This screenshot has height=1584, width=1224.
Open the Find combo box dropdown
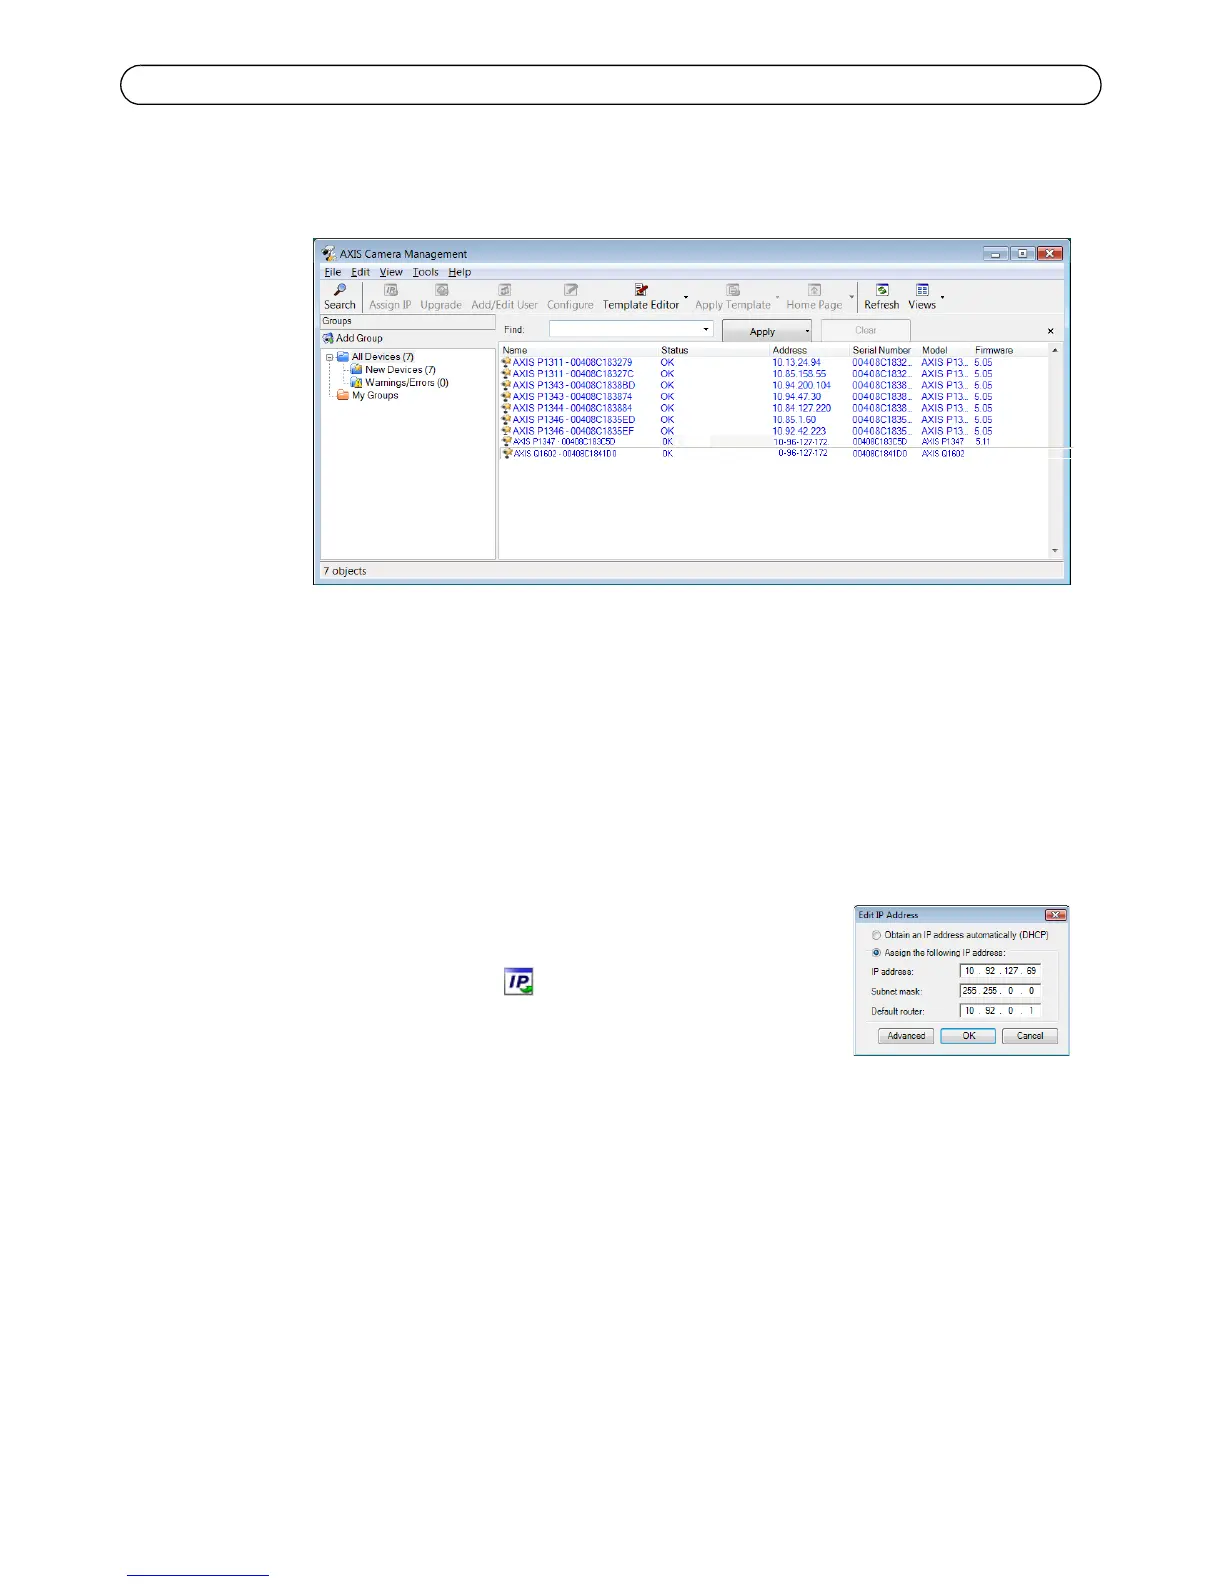[706, 330]
